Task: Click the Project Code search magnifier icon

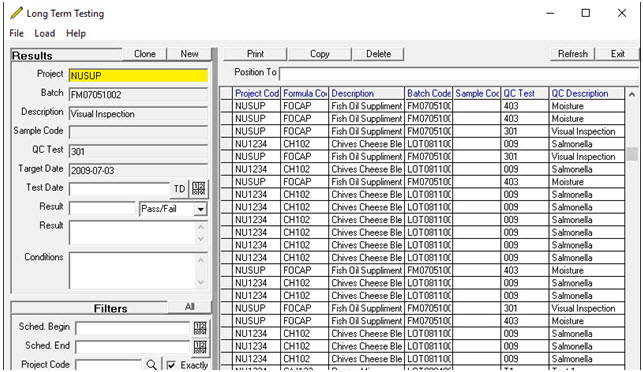Action: click(151, 365)
